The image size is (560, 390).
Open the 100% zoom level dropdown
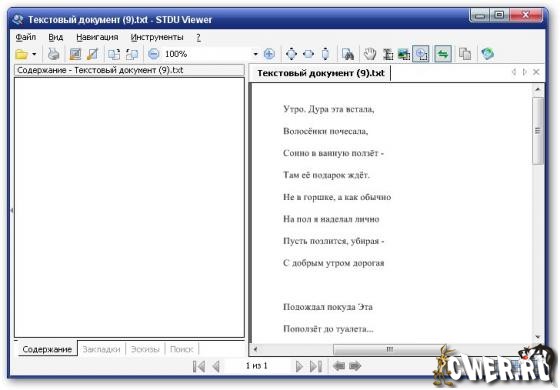256,54
